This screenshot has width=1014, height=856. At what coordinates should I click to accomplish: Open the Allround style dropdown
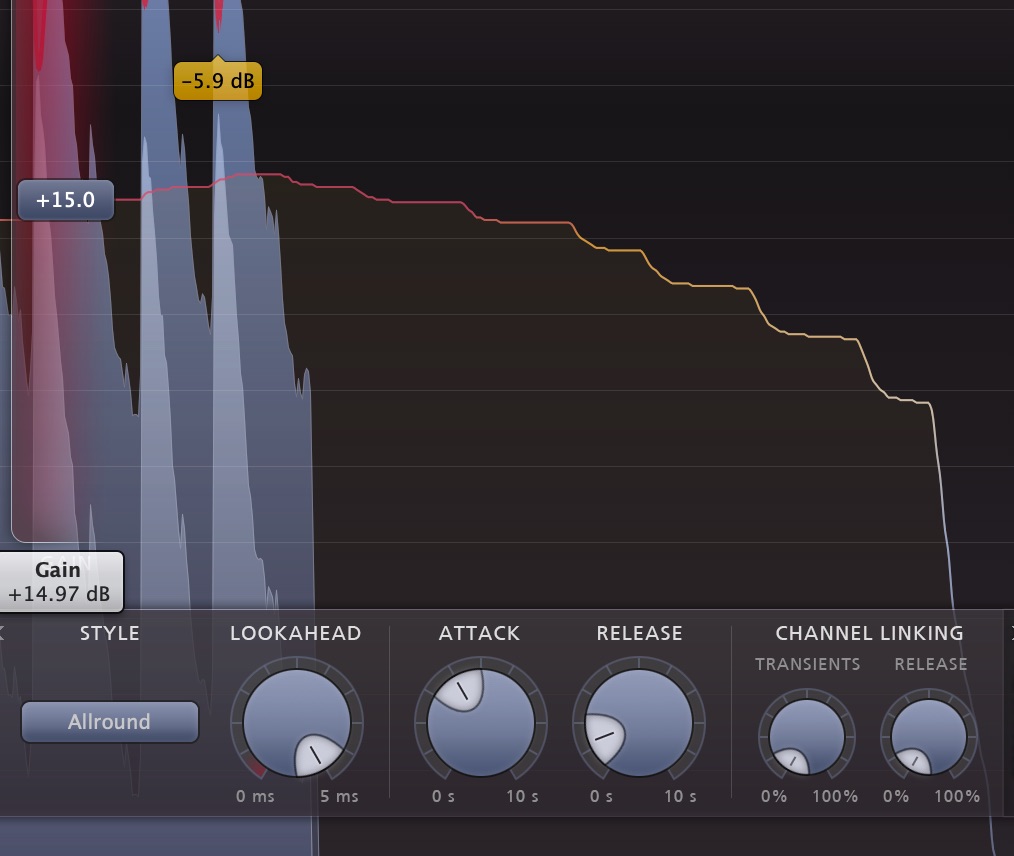point(109,722)
